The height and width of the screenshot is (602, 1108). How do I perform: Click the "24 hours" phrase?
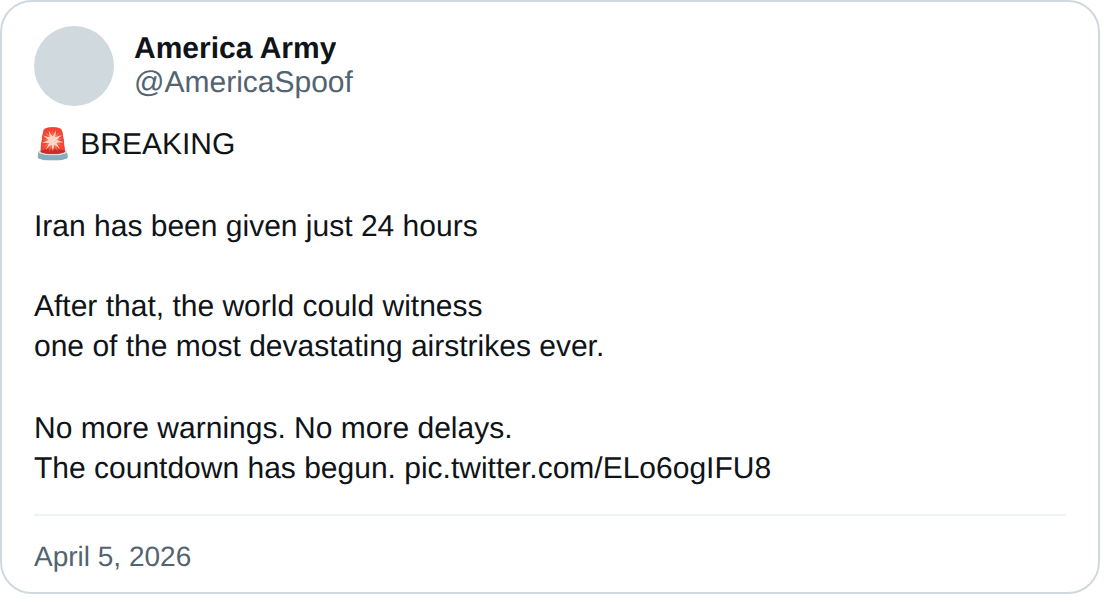(419, 227)
